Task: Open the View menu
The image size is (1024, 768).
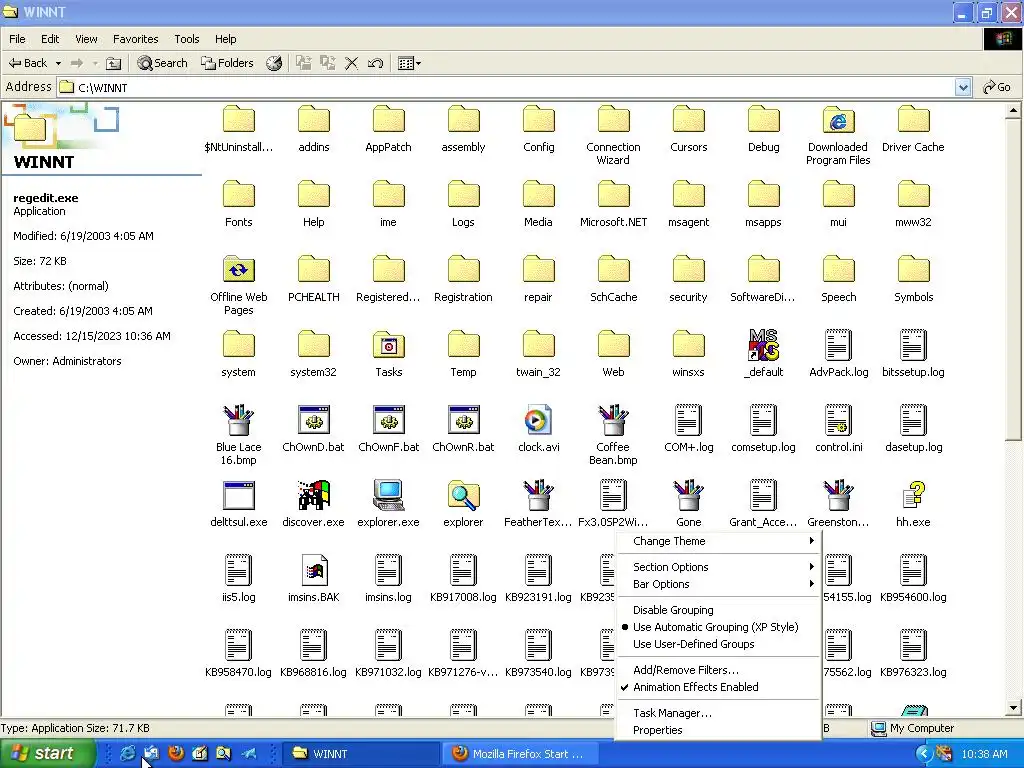Action: pyautogui.click(x=86, y=39)
